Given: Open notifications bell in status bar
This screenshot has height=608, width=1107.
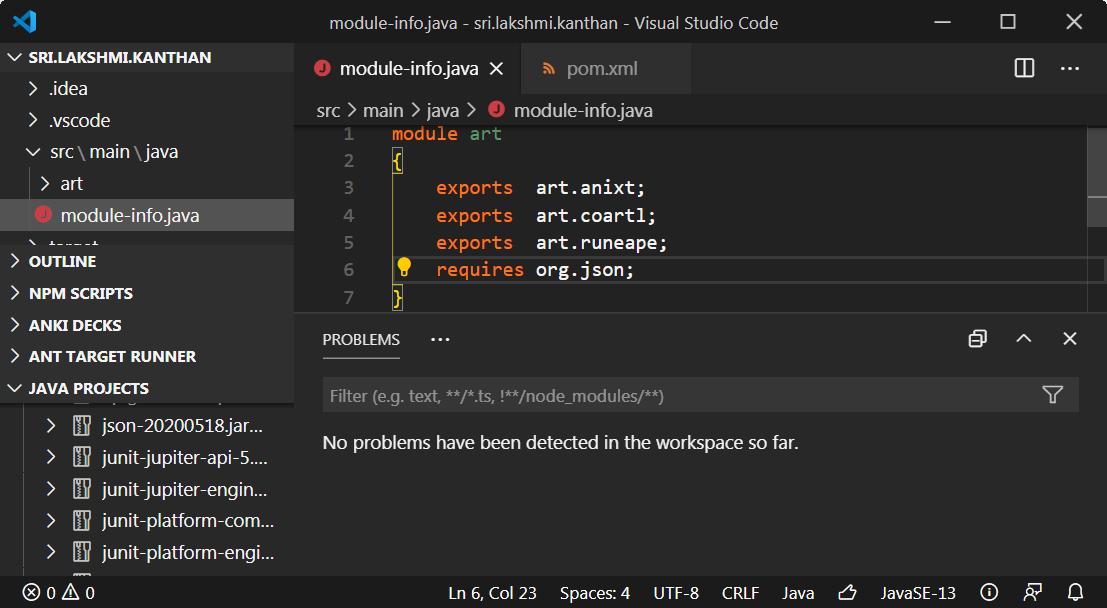Looking at the screenshot, I should (x=1075, y=592).
